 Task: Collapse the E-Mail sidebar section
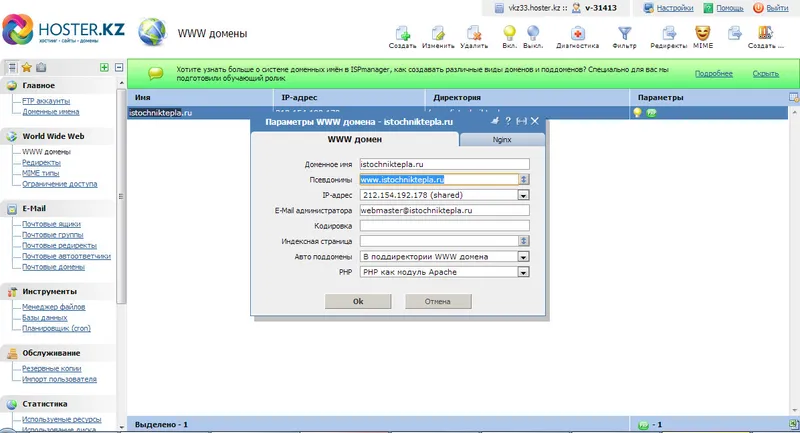click(34, 209)
